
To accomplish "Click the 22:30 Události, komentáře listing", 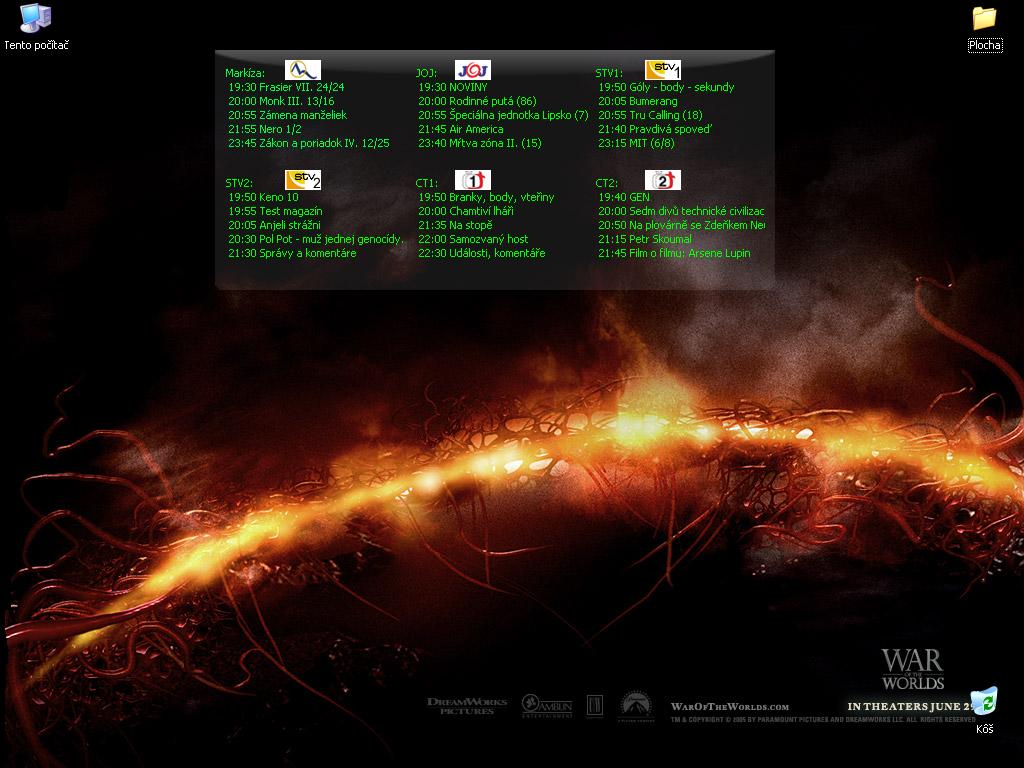I will 481,253.
